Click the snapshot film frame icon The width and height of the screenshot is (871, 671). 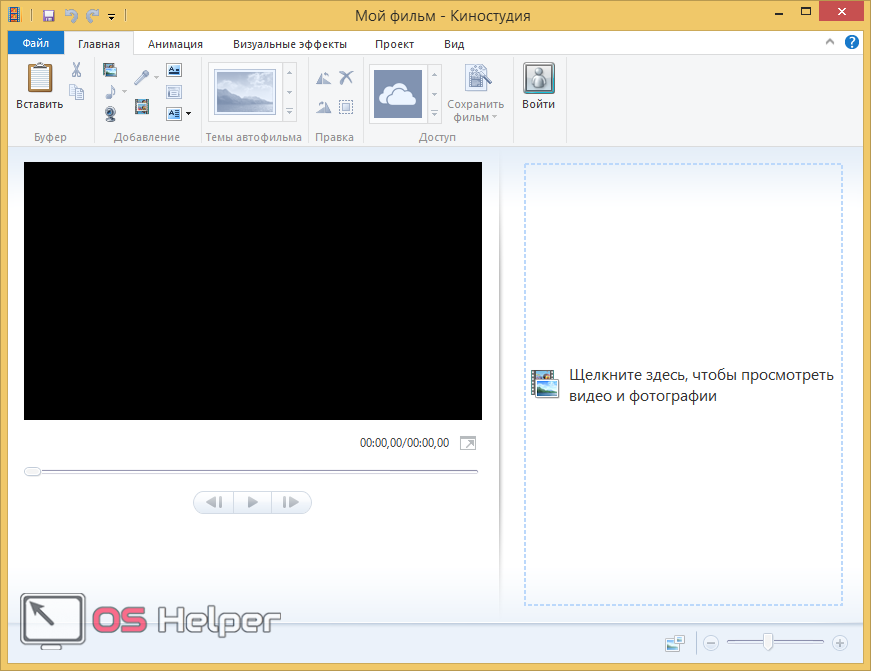coord(142,106)
